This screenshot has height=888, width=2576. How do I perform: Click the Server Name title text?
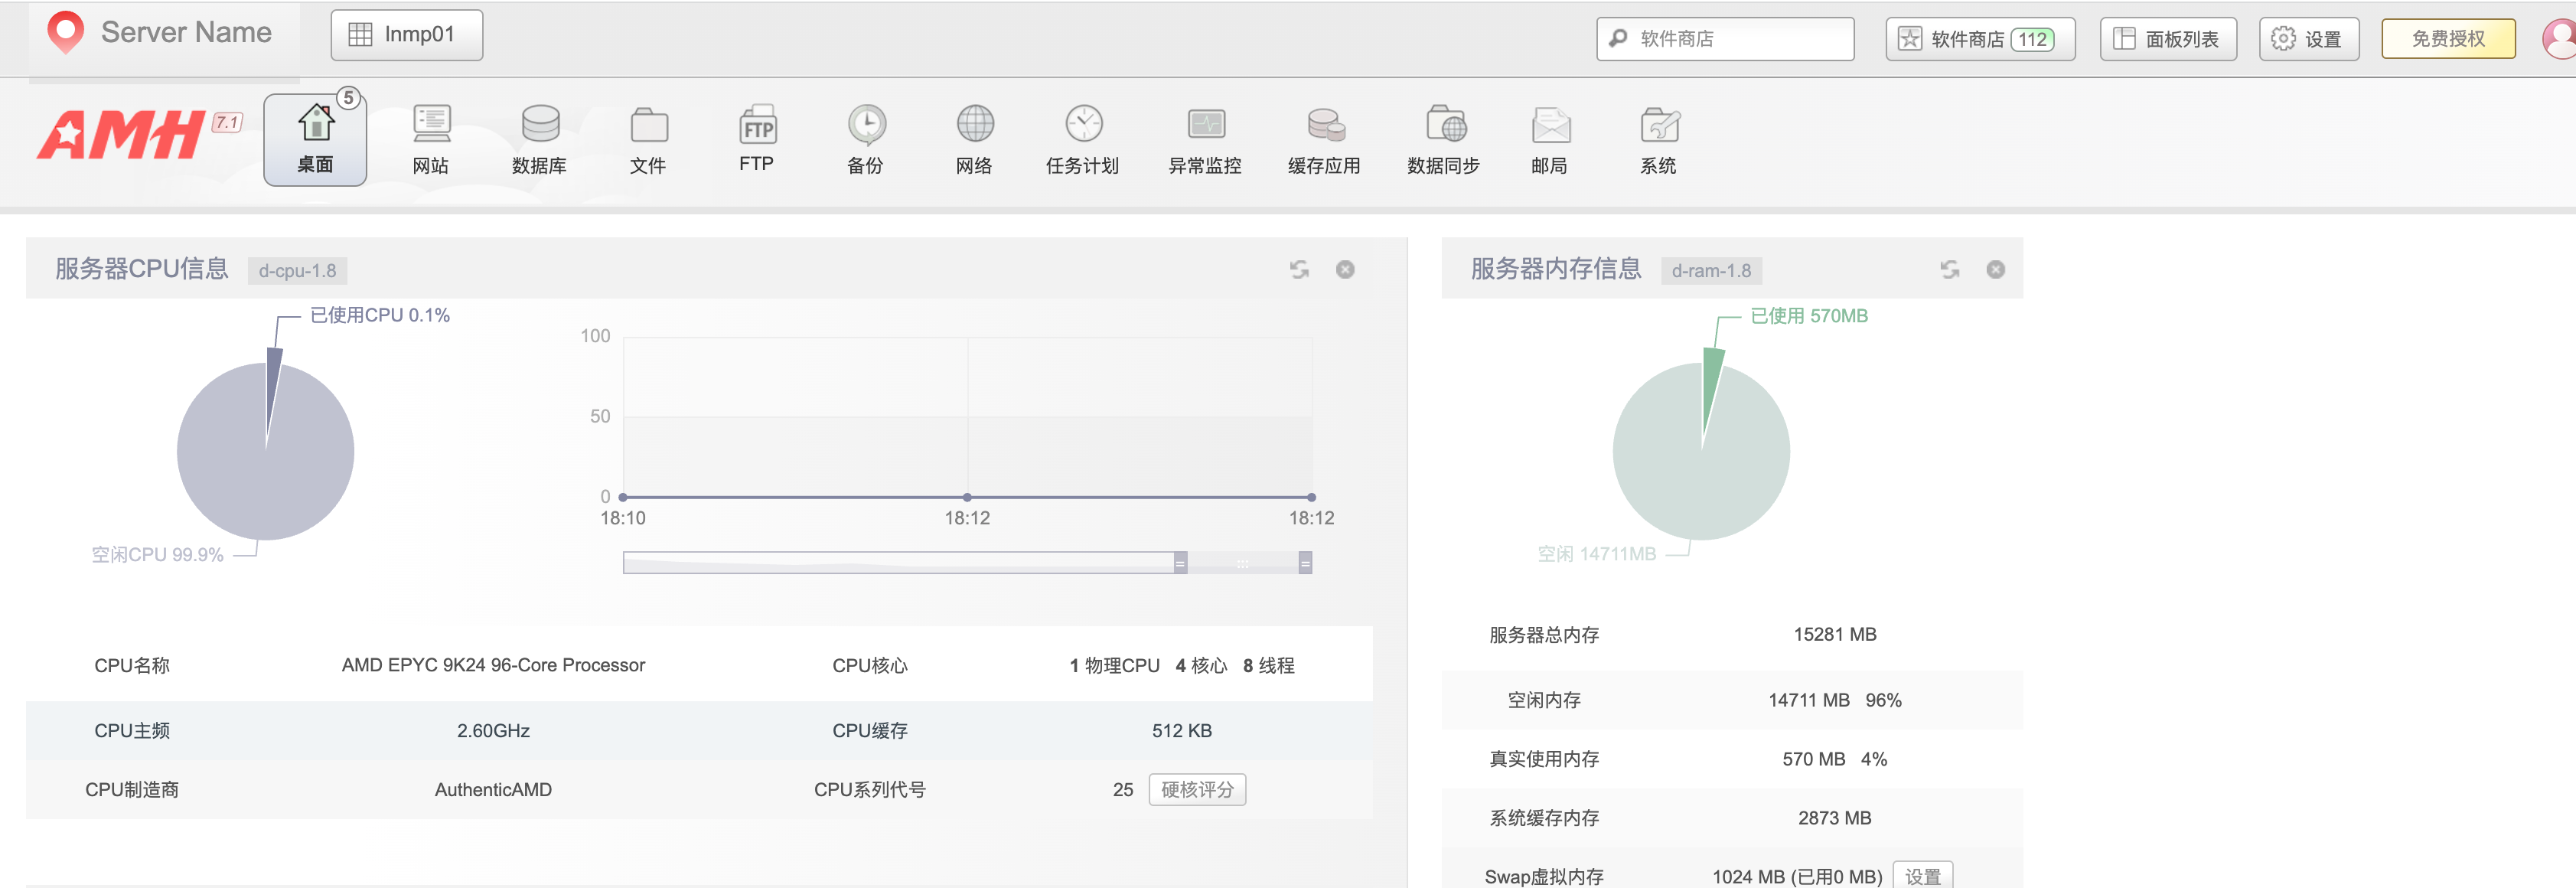186,32
